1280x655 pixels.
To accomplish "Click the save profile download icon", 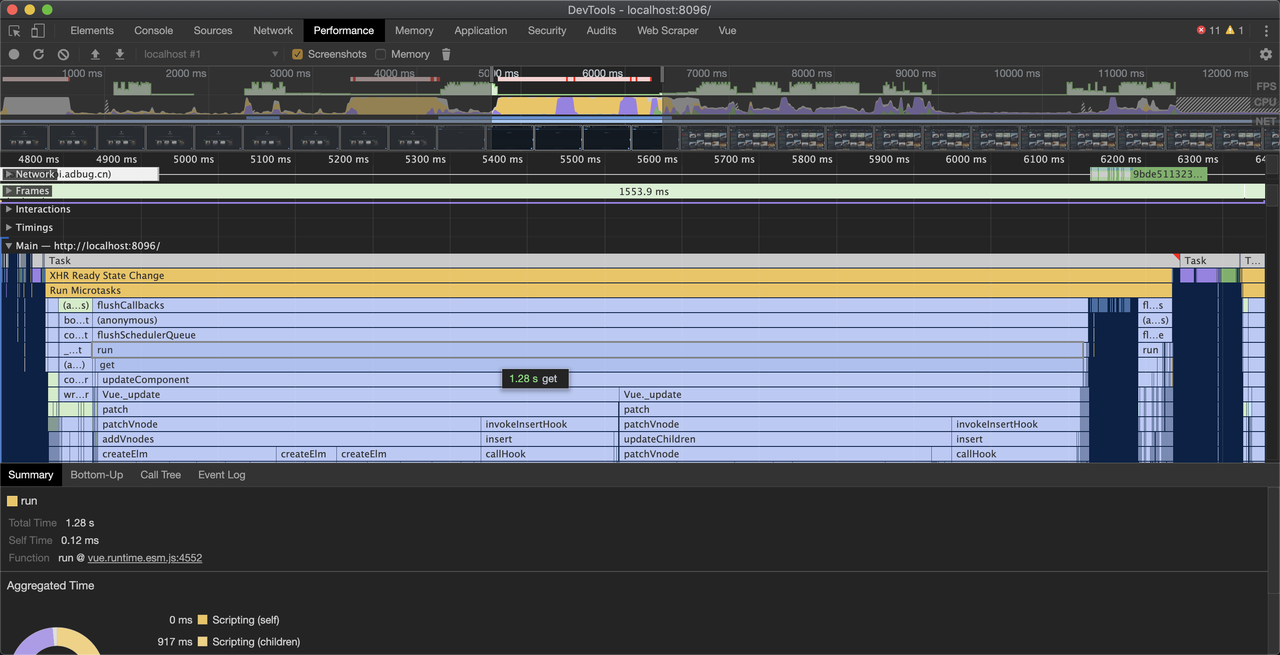I will (x=120, y=54).
